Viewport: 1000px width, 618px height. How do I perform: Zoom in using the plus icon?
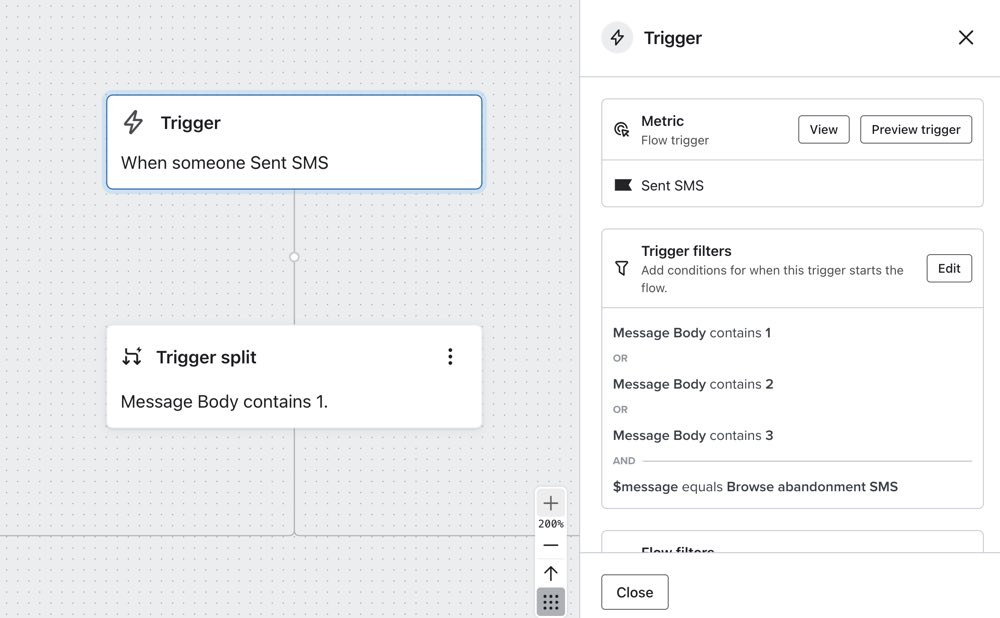[x=550, y=503]
